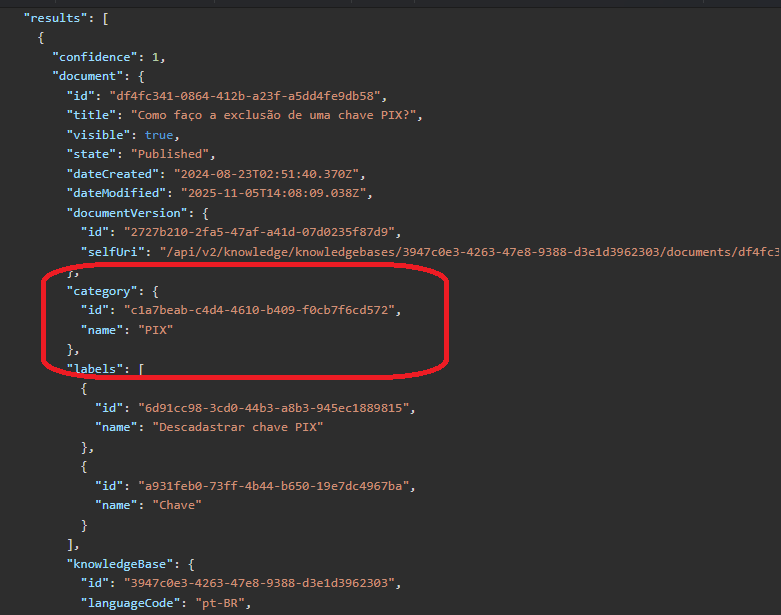The height and width of the screenshot is (615, 781).
Task: Select category id c1a7beab-c4d4-4610-b409-f0cb7f6cd572
Action: [x=259, y=310]
